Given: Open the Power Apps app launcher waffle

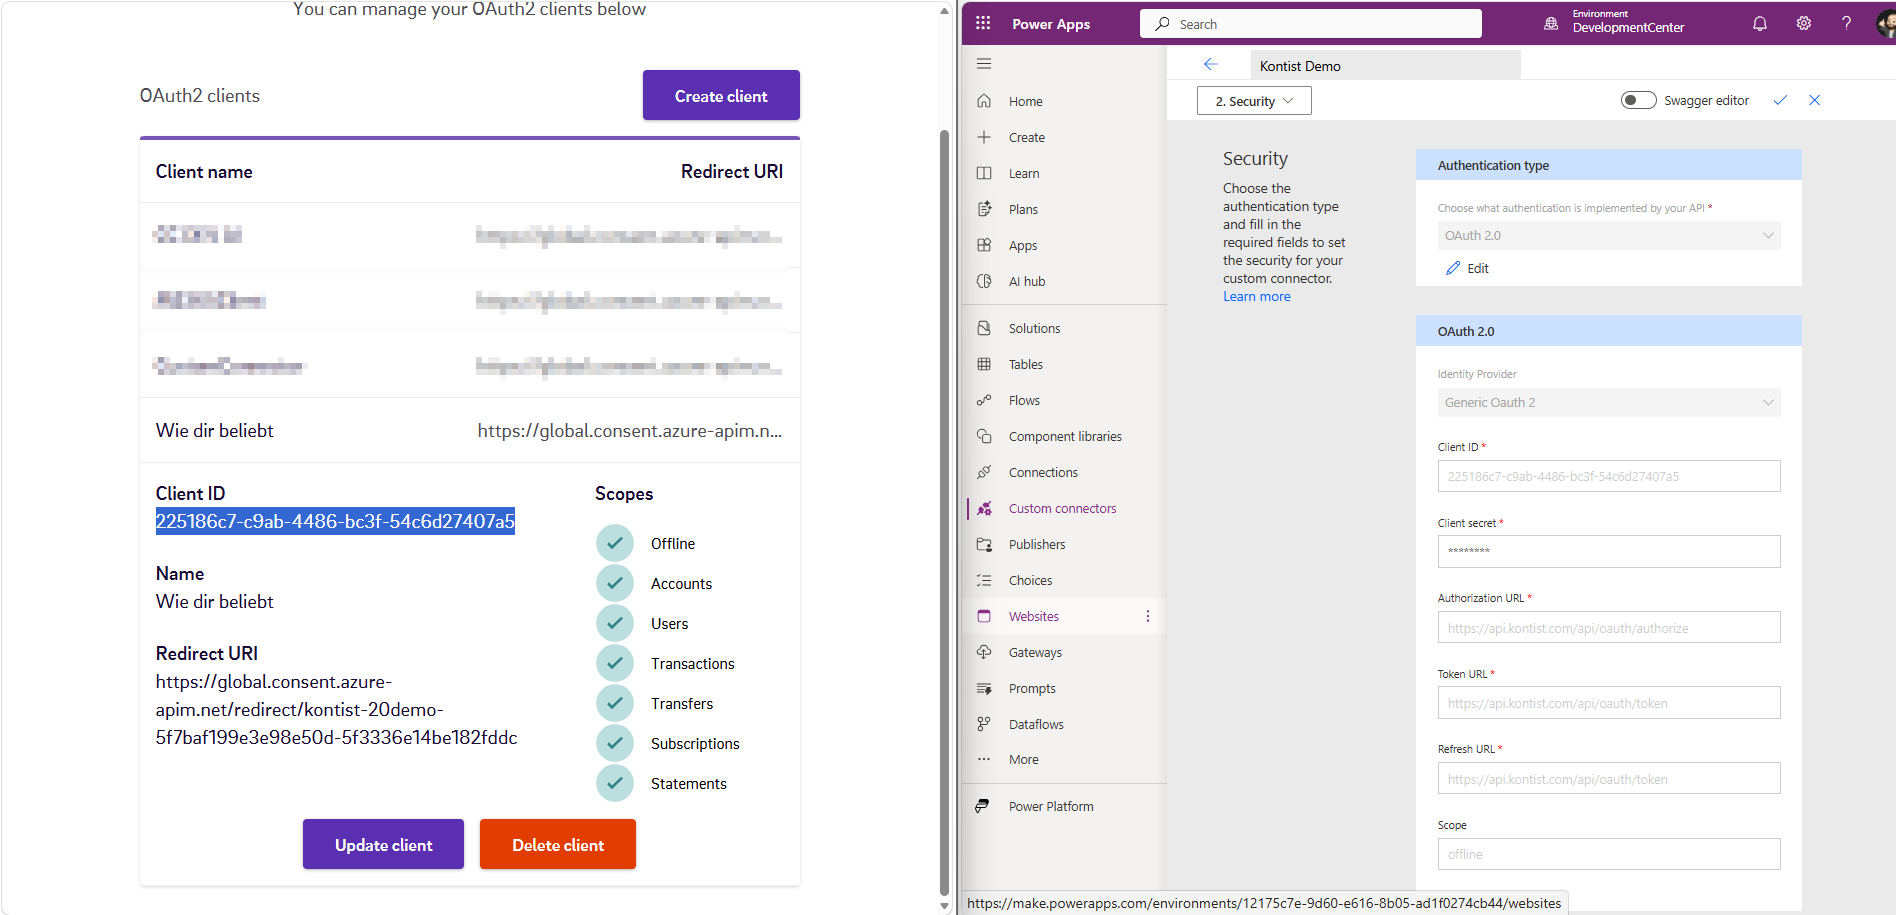Looking at the screenshot, I should 983,23.
